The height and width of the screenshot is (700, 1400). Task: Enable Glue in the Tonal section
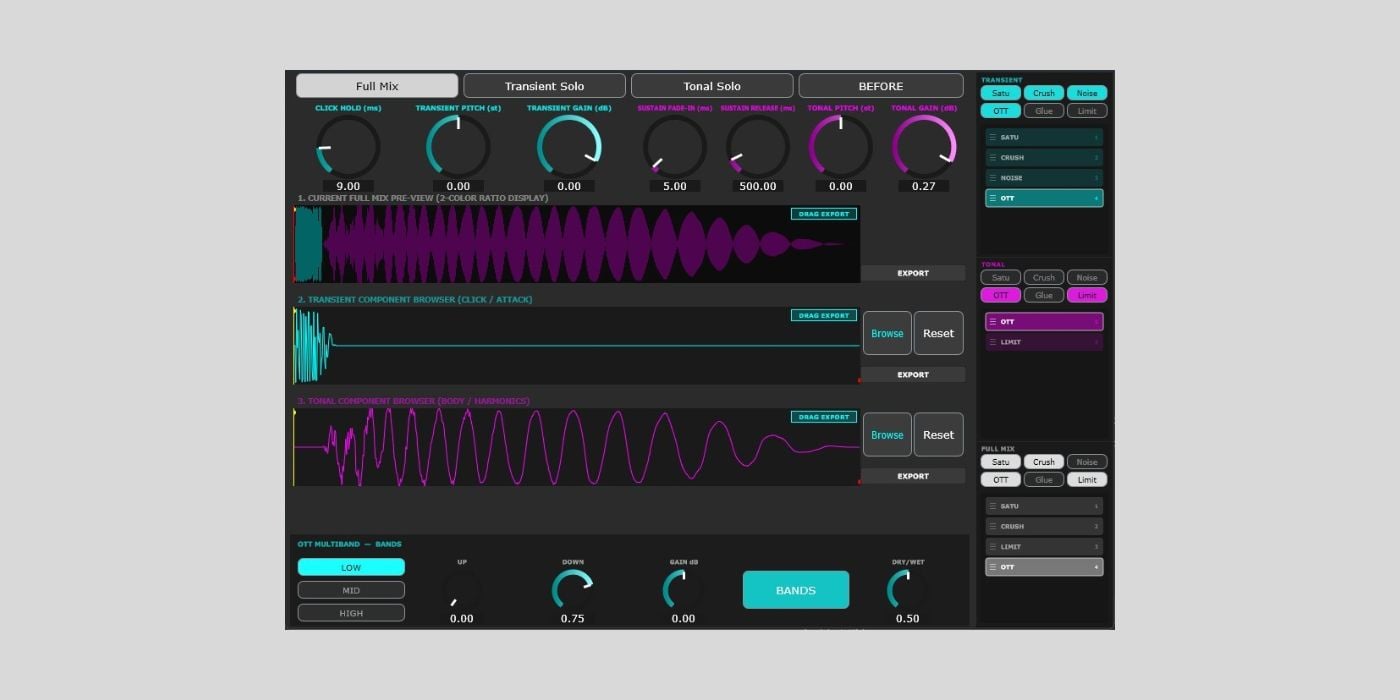(x=1044, y=295)
